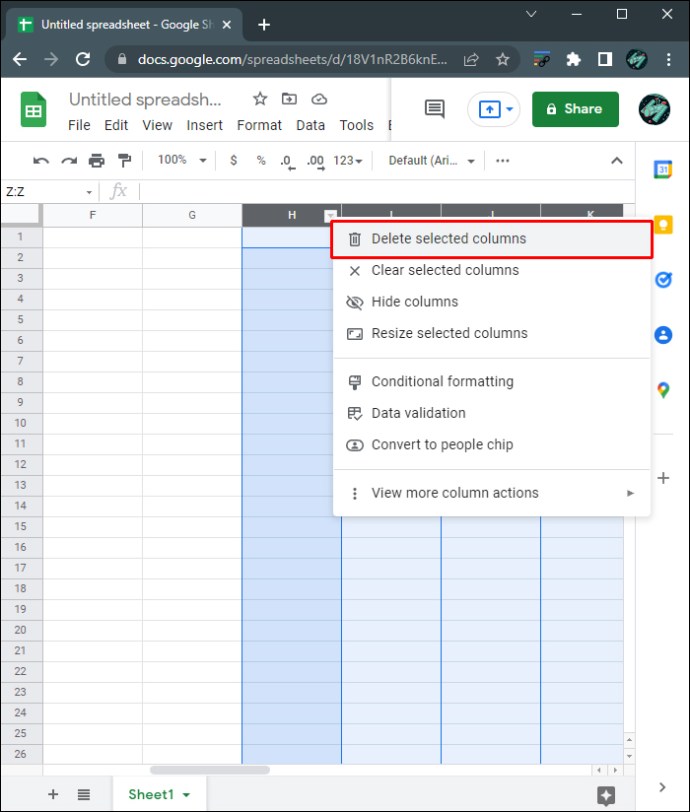Open comment history speech bubble icon
The image size is (690, 812).
[x=434, y=109]
